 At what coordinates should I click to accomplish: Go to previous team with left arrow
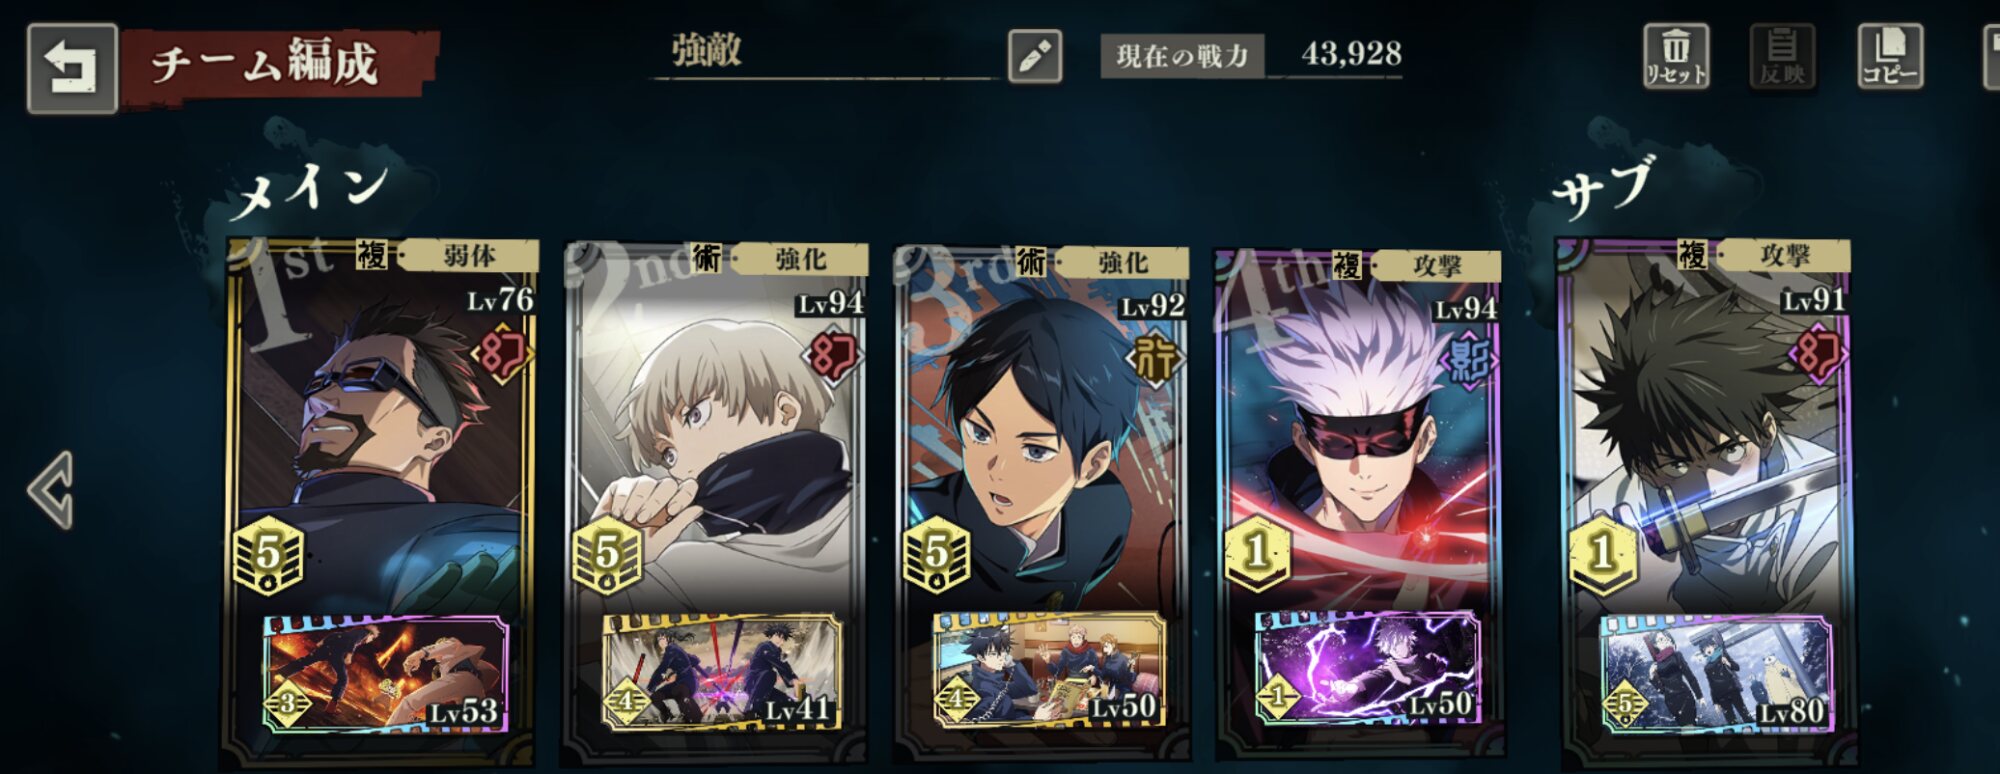[51, 490]
